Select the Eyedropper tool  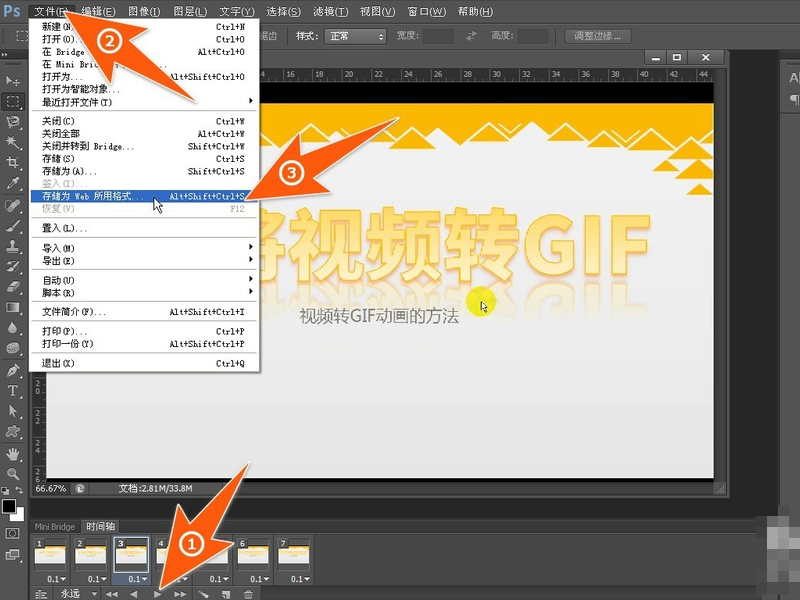[13, 183]
